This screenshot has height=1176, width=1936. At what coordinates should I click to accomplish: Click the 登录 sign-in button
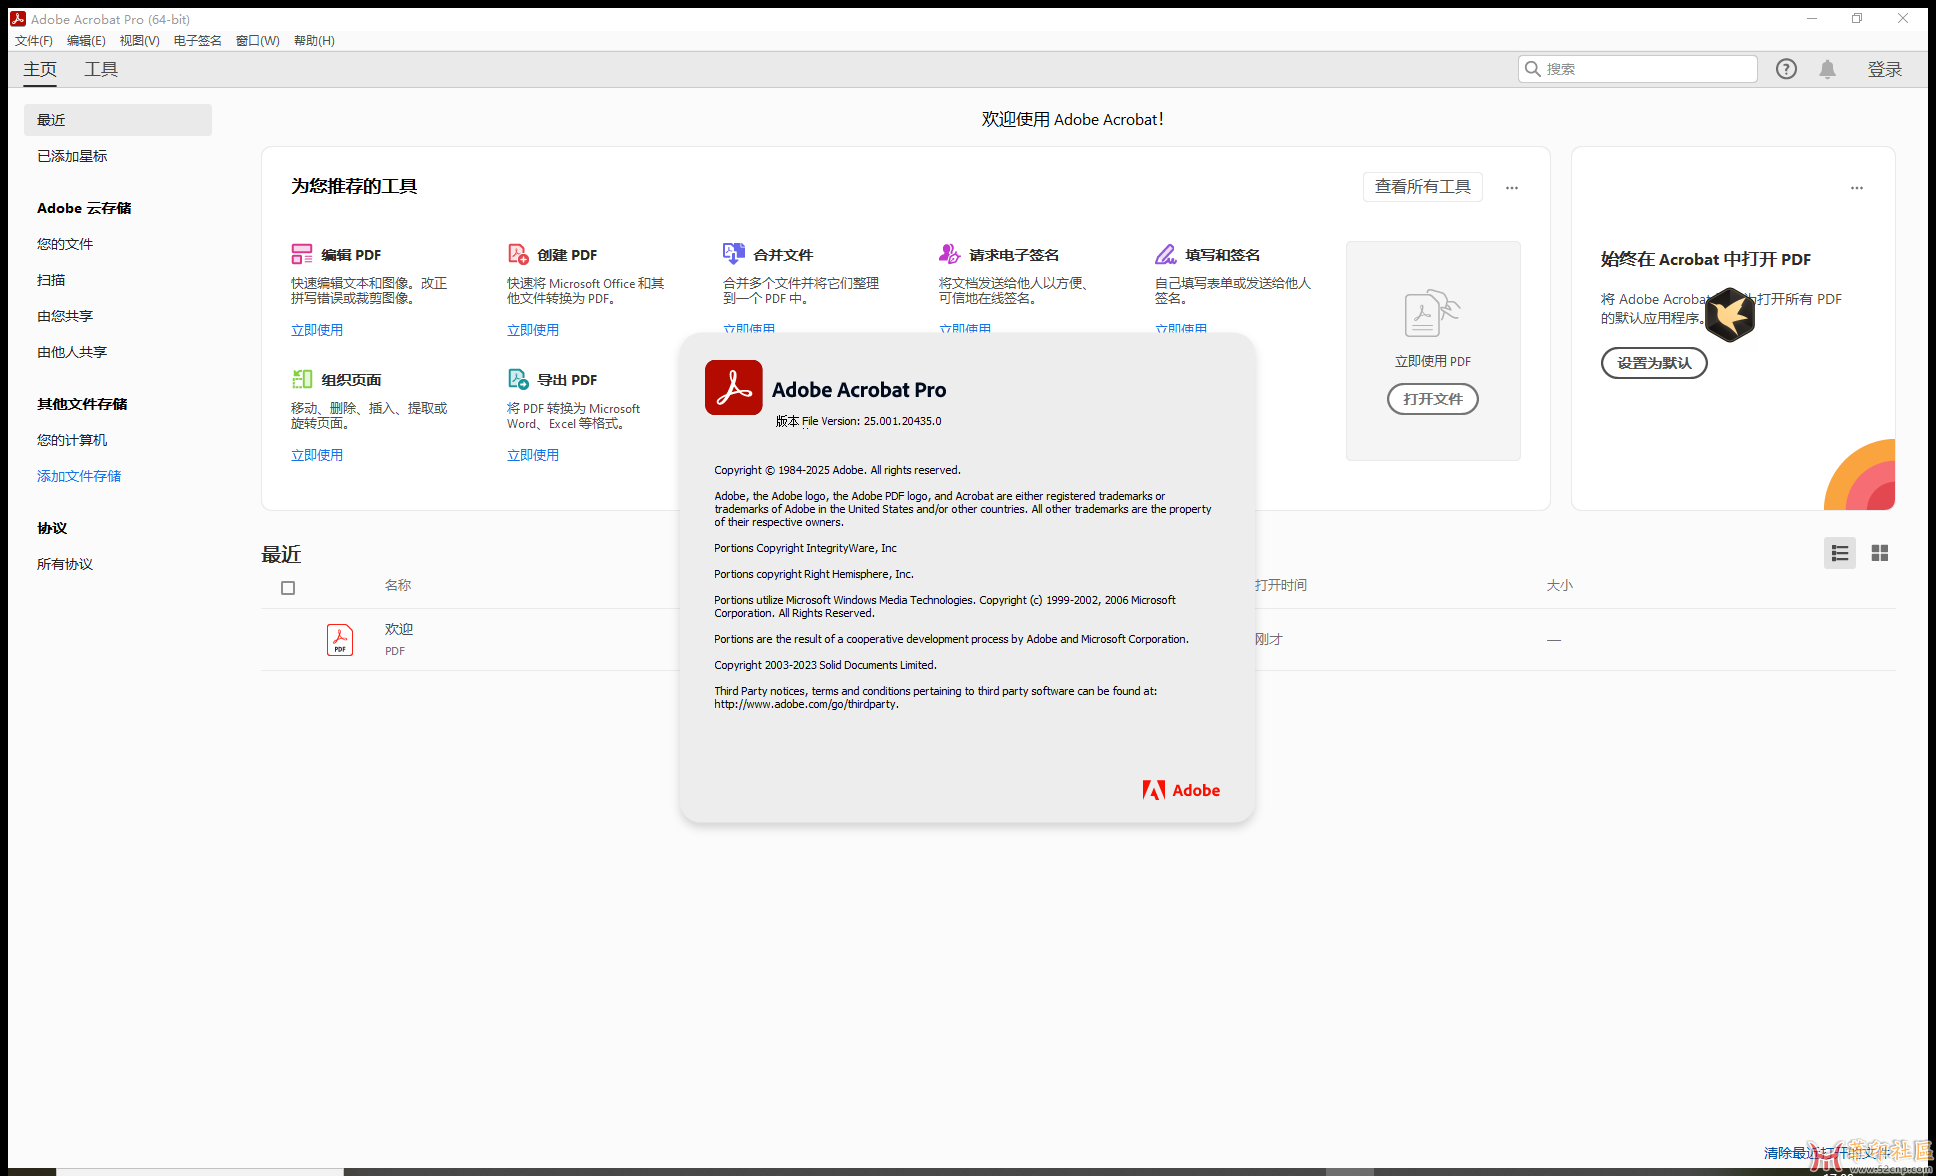click(1885, 69)
